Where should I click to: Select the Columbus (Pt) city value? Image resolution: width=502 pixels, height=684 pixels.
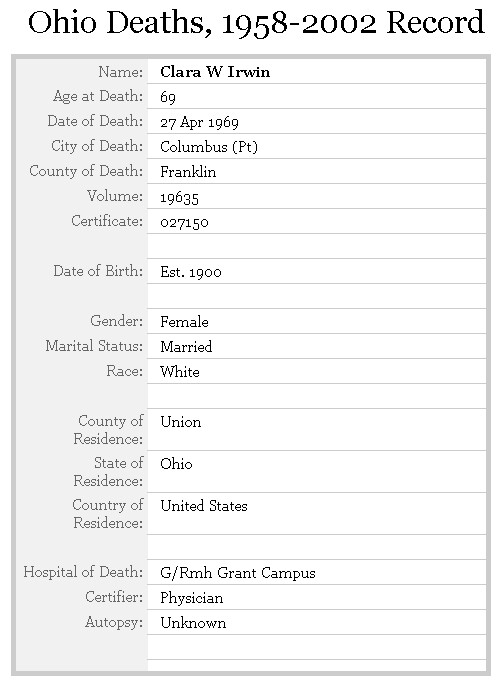[209, 147]
